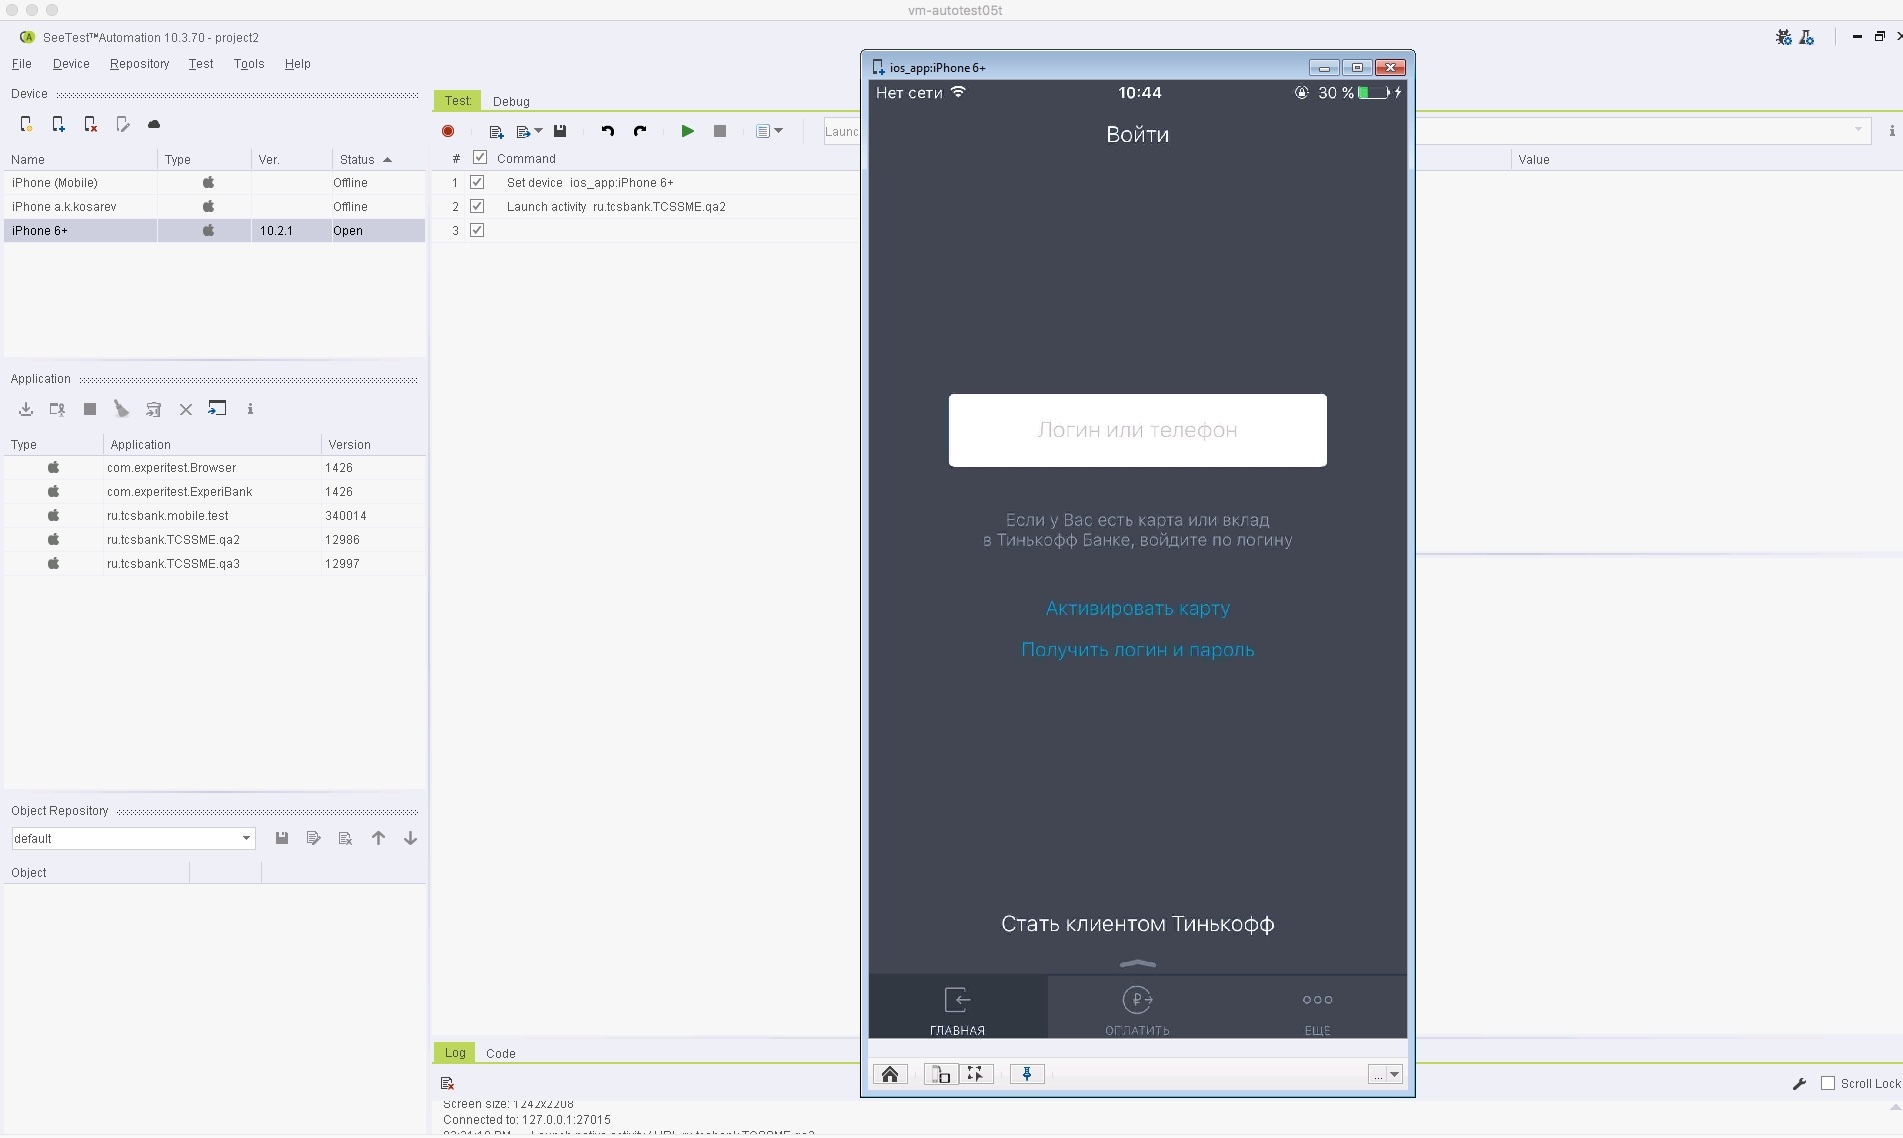Uninstall application with the trash icon

pyautogui.click(x=154, y=409)
